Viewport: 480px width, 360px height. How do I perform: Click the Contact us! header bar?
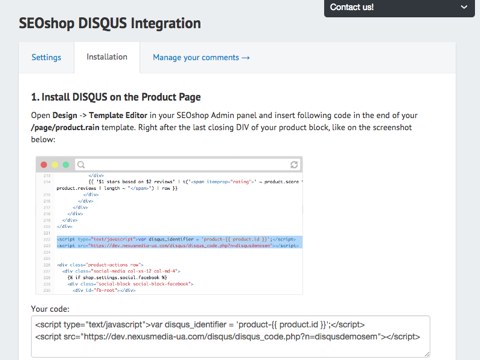point(399,8)
